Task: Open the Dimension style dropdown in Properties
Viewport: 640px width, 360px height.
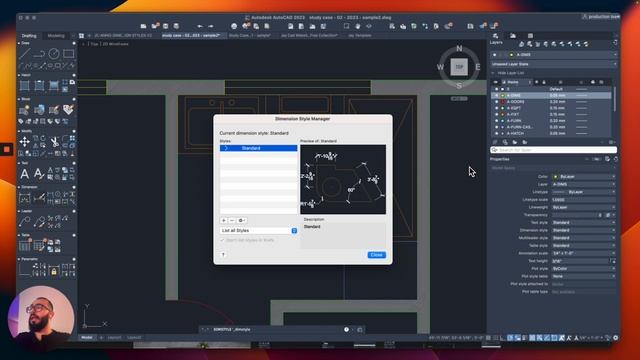Action: click(x=583, y=230)
